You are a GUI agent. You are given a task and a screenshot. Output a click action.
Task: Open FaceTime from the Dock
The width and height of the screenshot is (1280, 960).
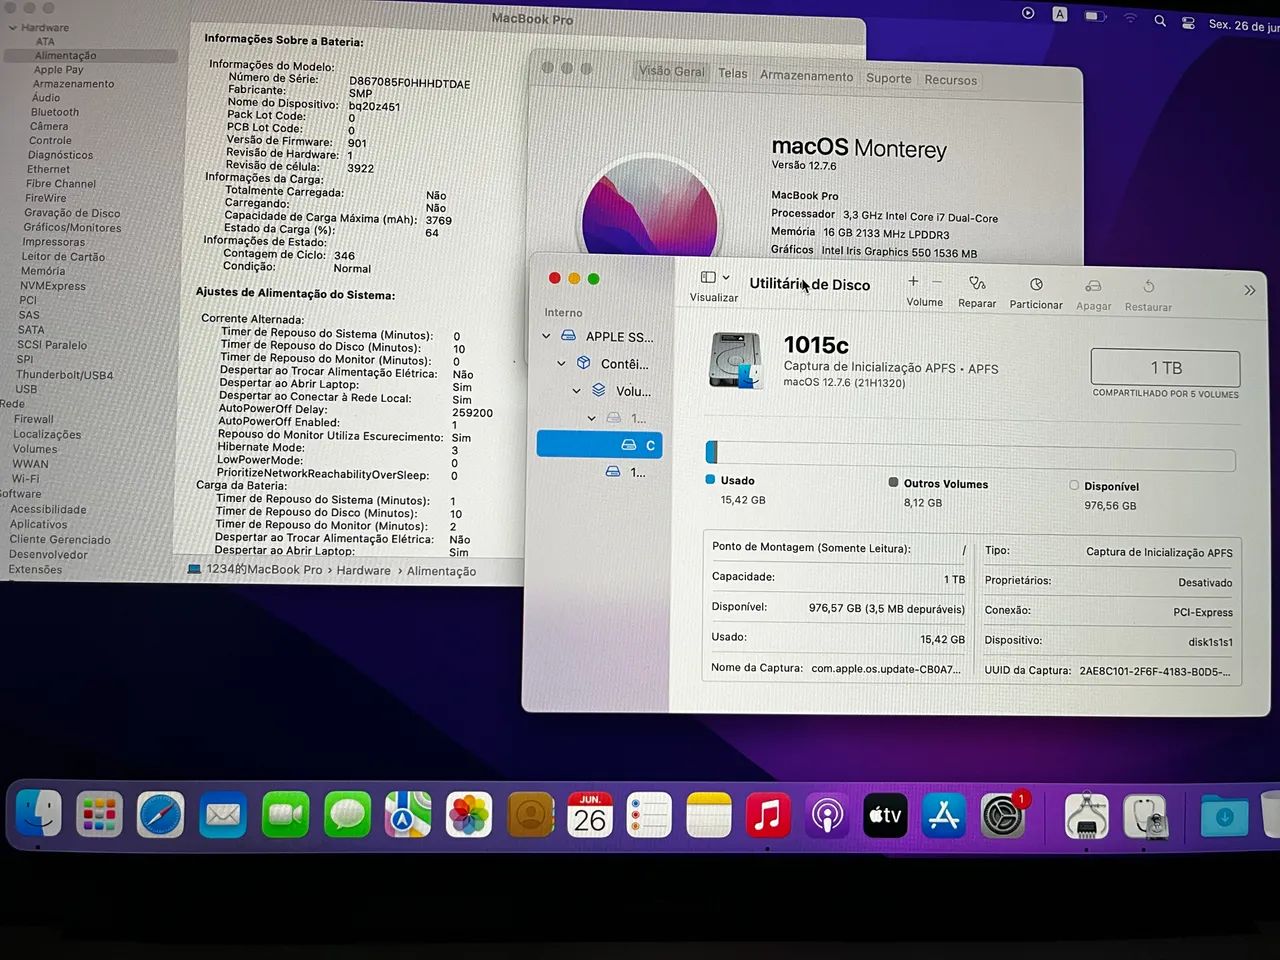tap(285, 816)
